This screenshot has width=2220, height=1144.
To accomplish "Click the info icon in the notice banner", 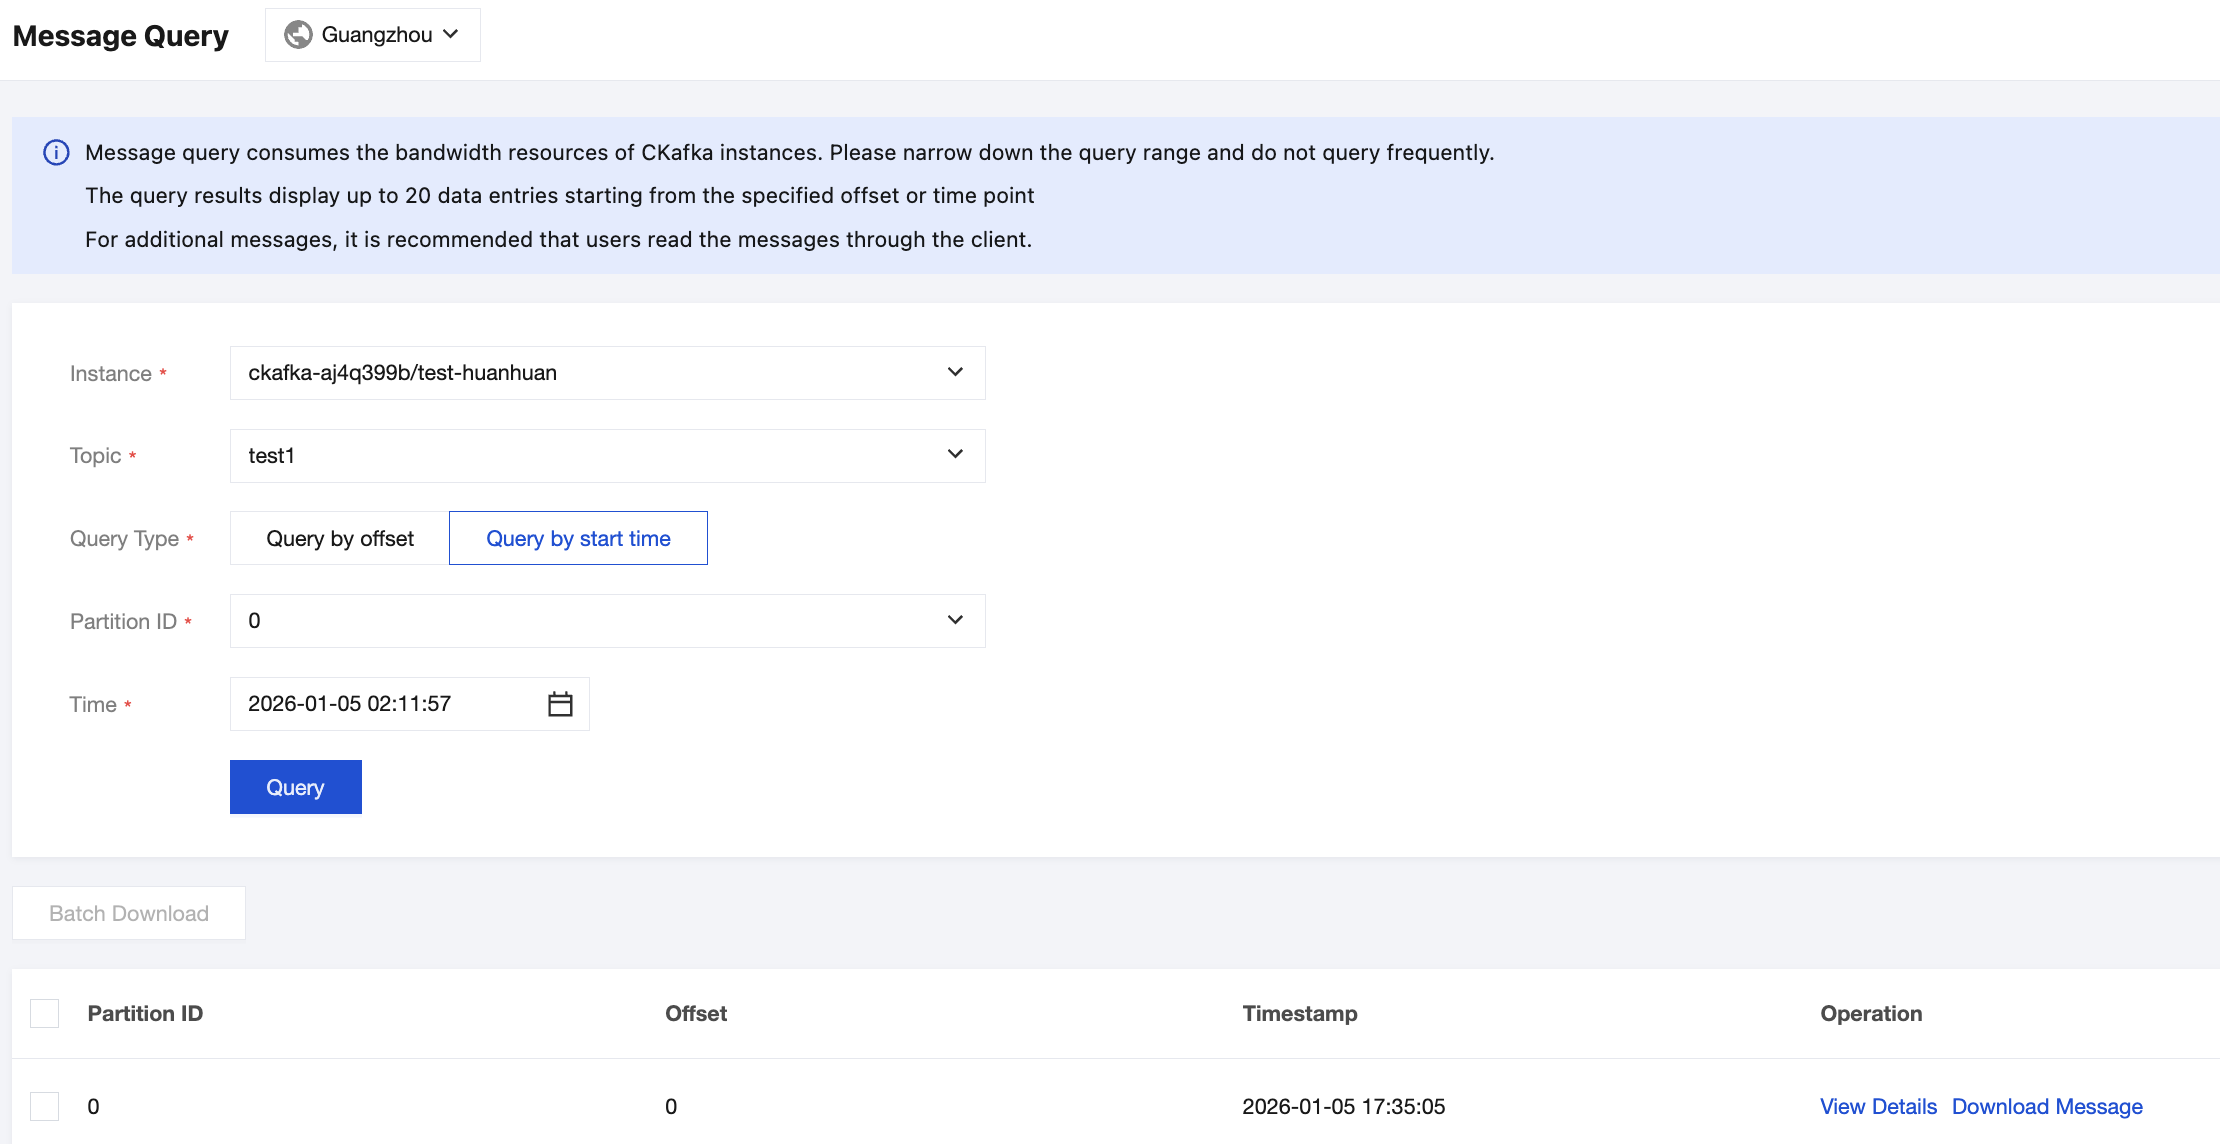I will [56, 153].
